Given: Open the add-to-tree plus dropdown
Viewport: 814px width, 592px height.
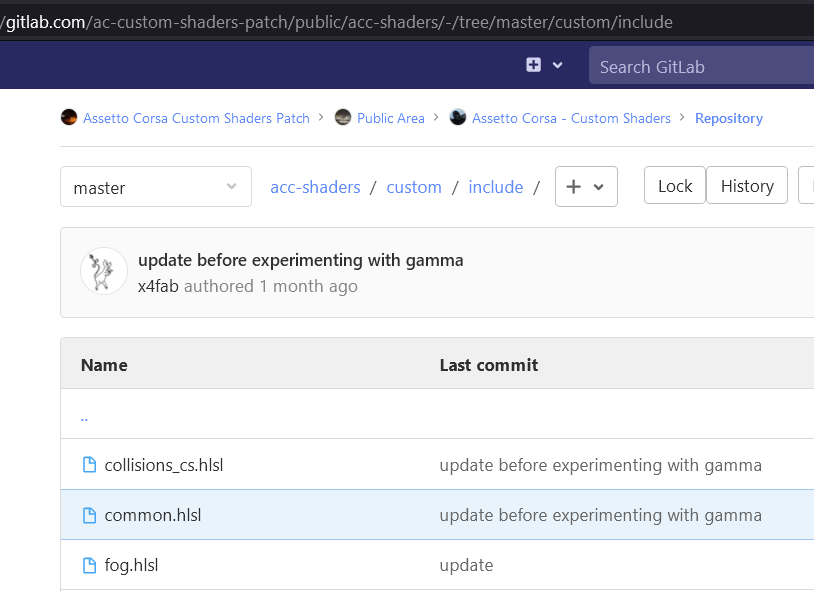Looking at the screenshot, I should (586, 186).
